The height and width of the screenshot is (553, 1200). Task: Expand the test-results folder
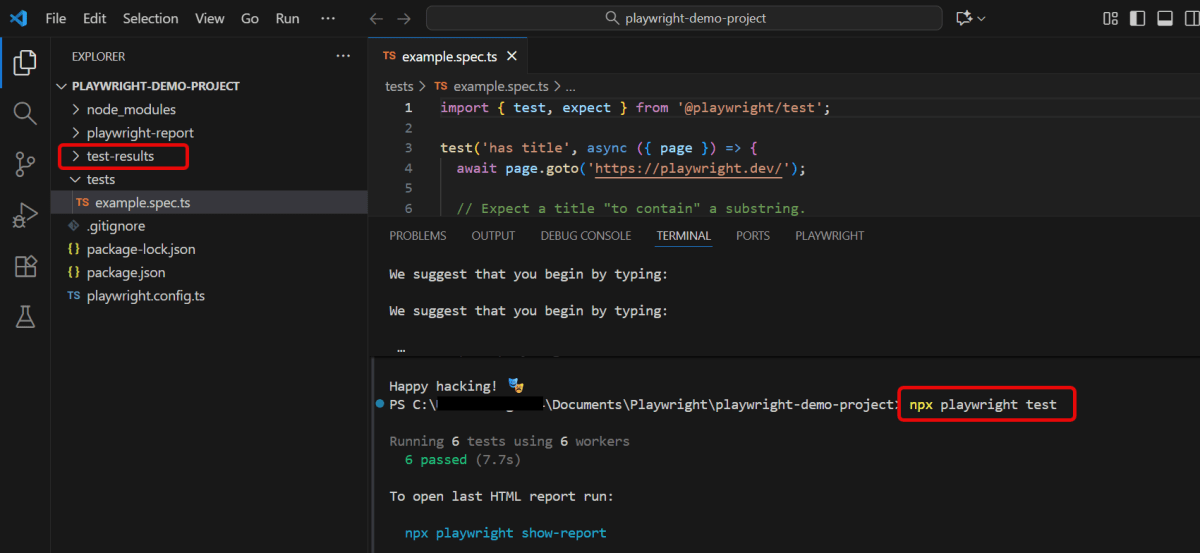tap(120, 156)
